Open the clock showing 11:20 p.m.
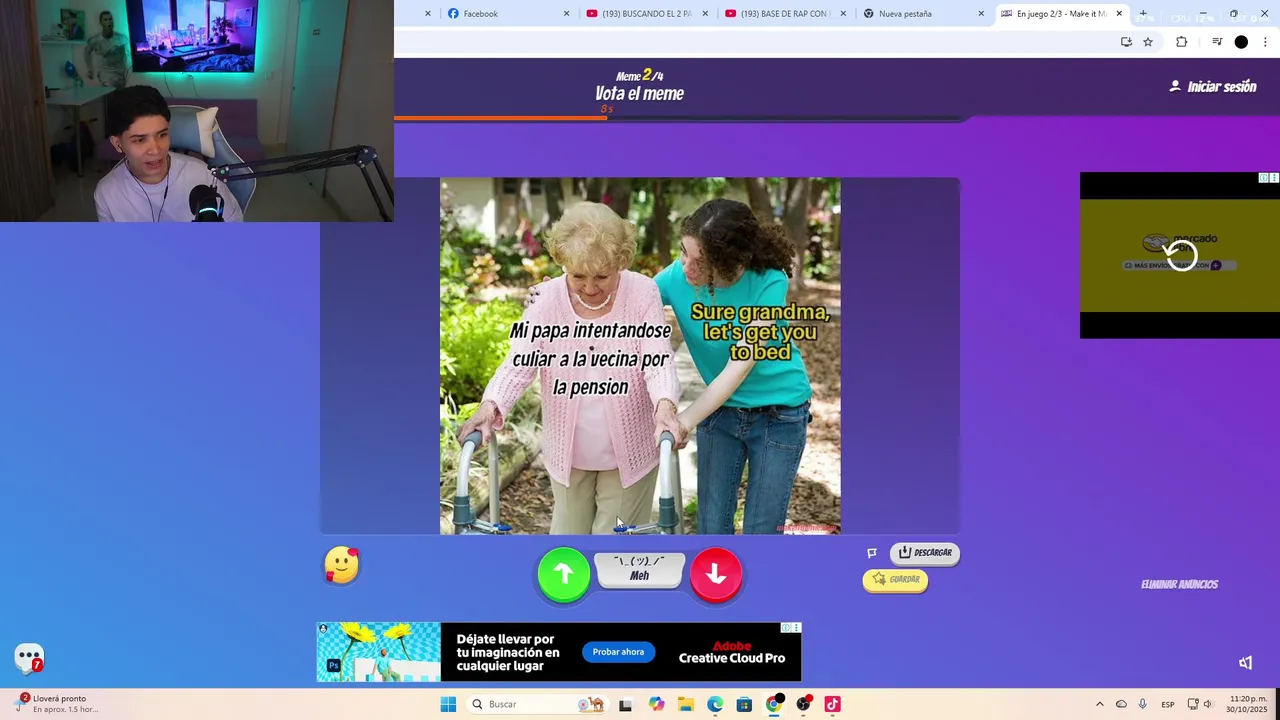1280x720 pixels. click(x=1248, y=704)
